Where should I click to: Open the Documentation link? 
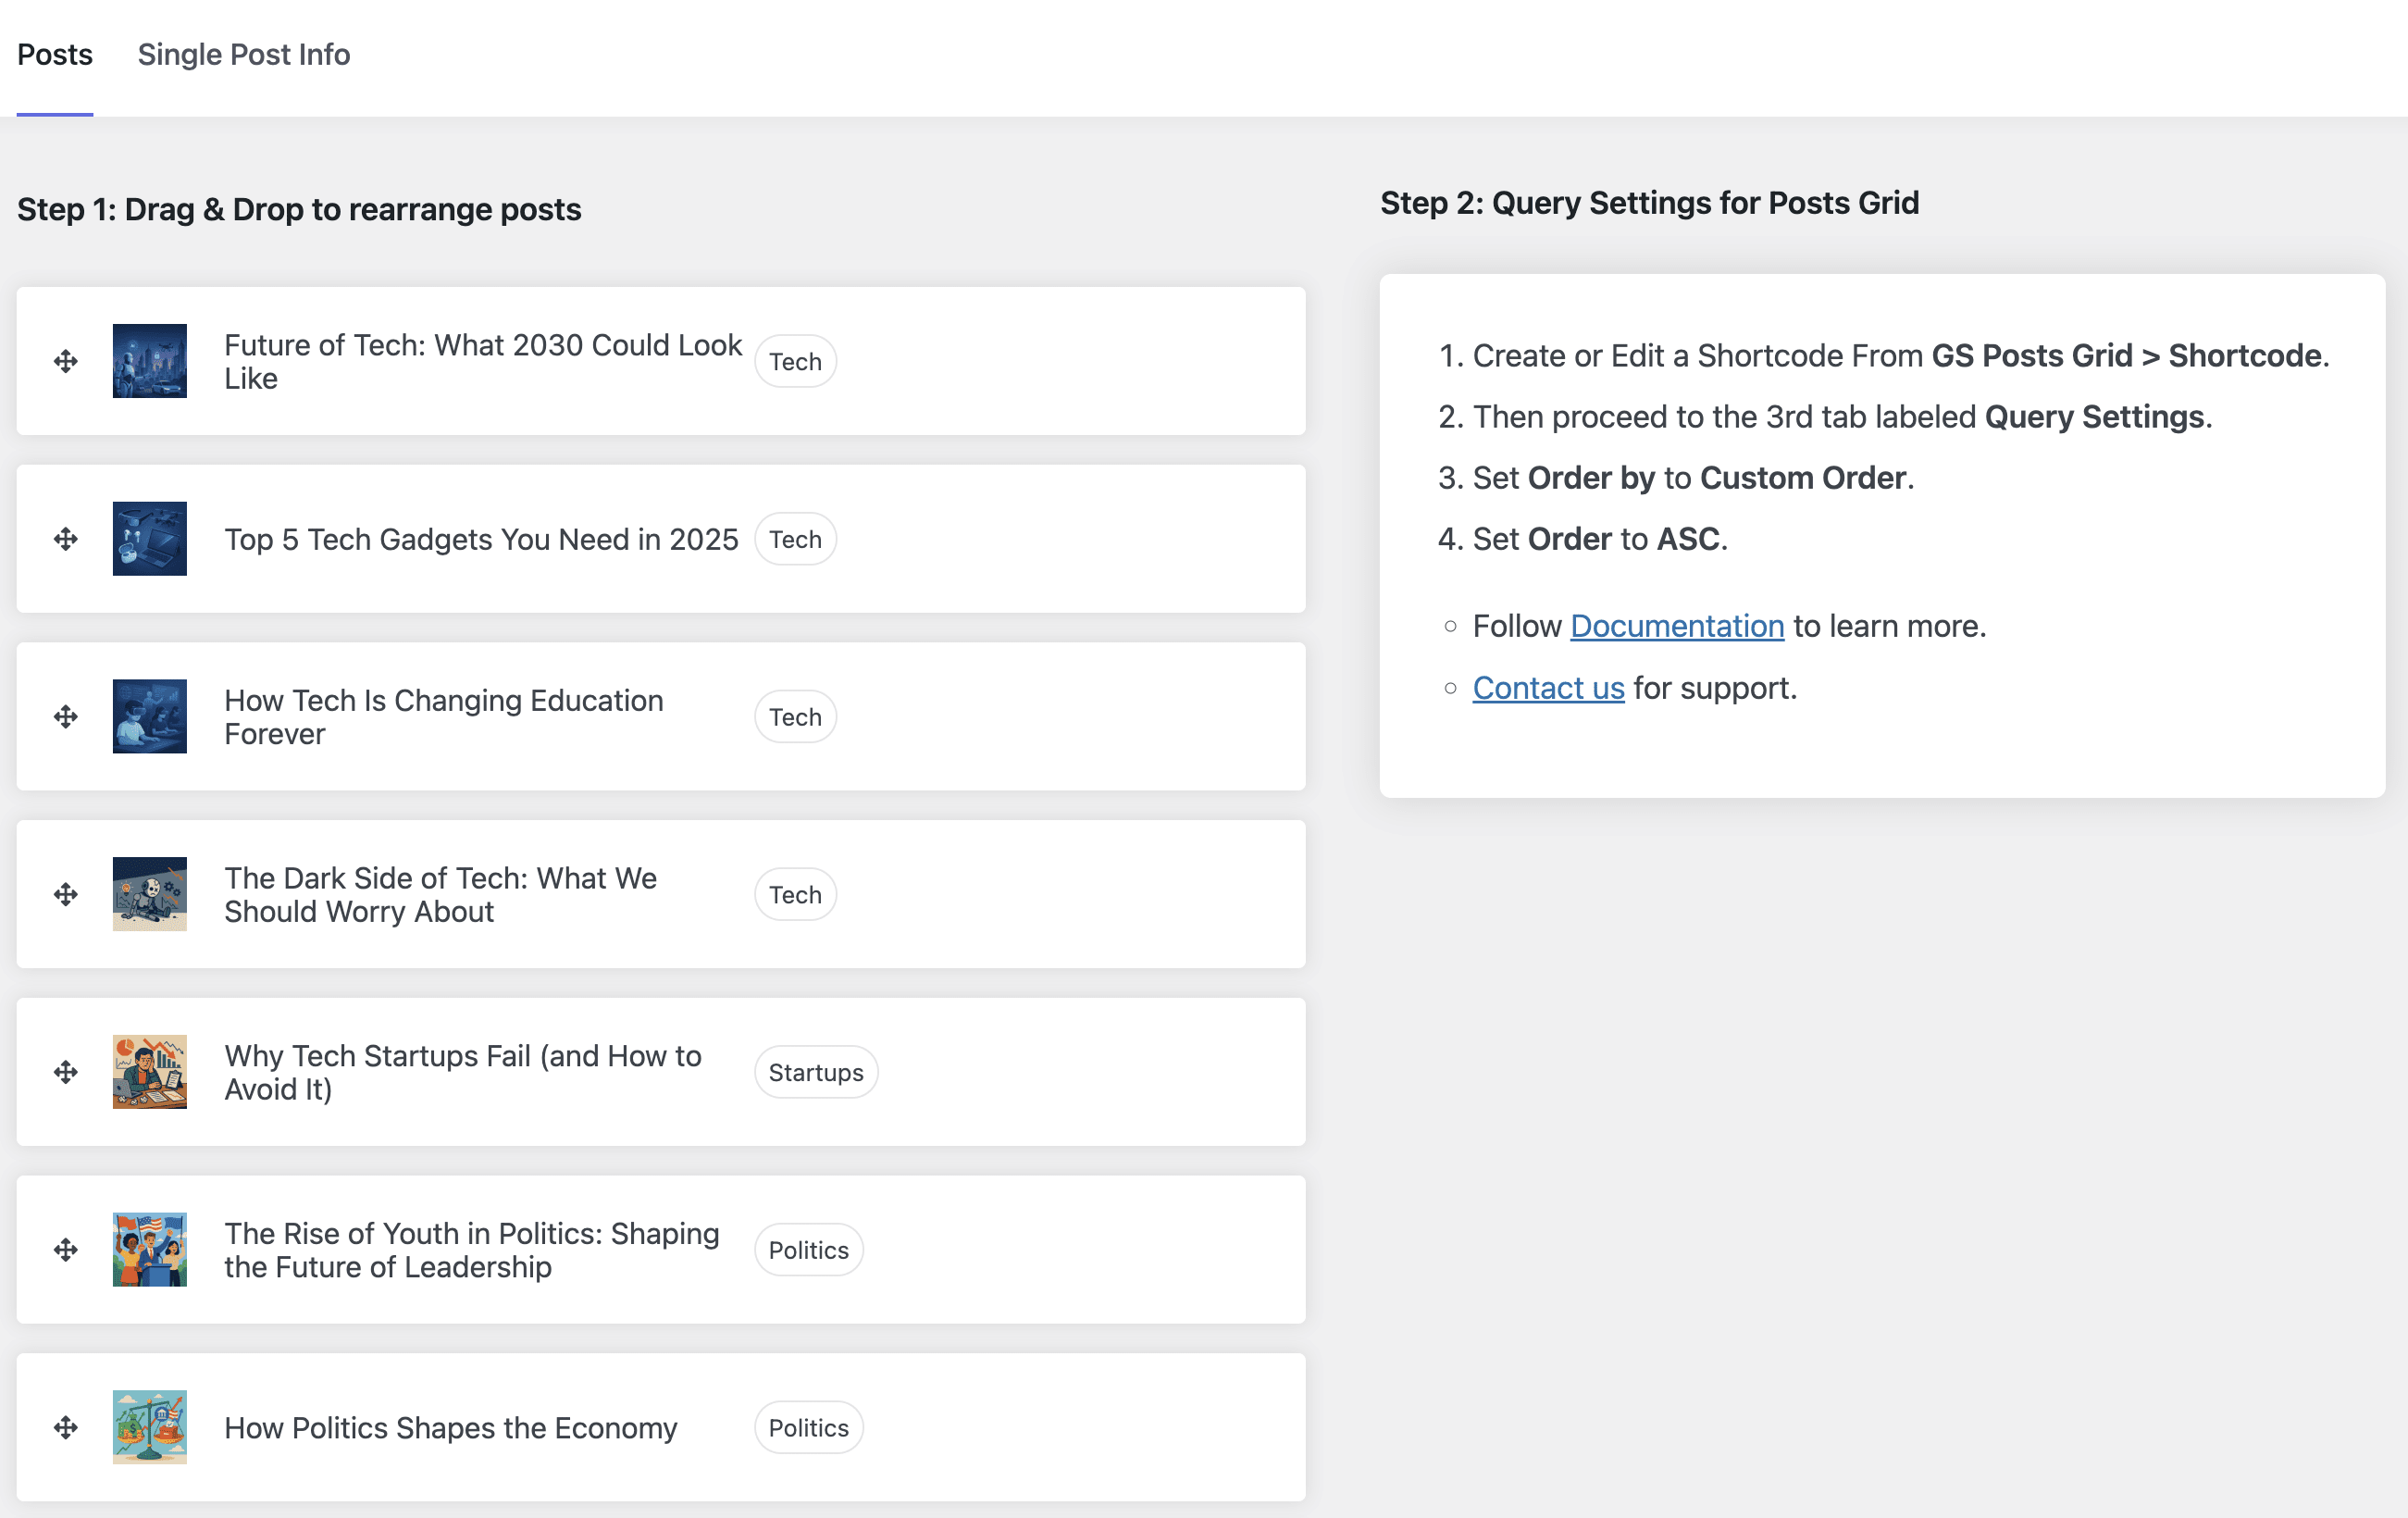pyautogui.click(x=1677, y=626)
